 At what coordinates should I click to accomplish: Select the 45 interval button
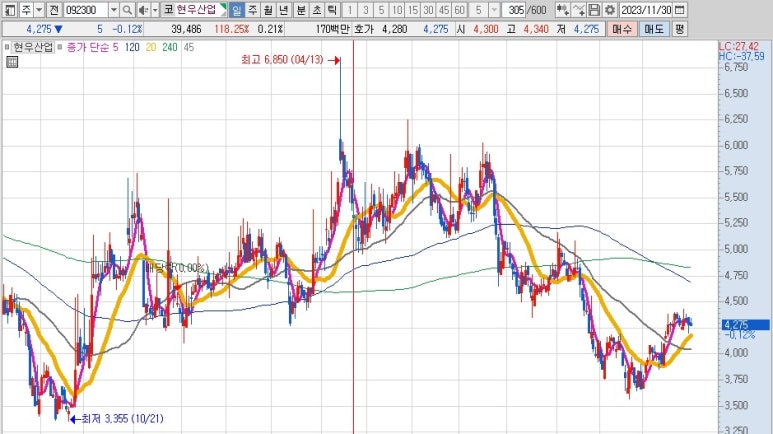tap(444, 9)
